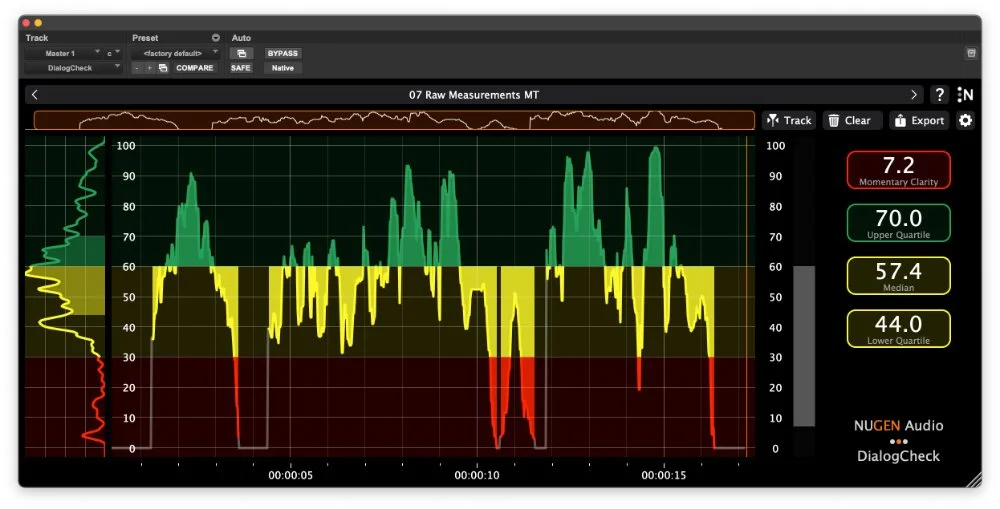The width and height of the screenshot is (1000, 509).
Task: Go to previous preset with left chevron
Action: [x=35, y=95]
